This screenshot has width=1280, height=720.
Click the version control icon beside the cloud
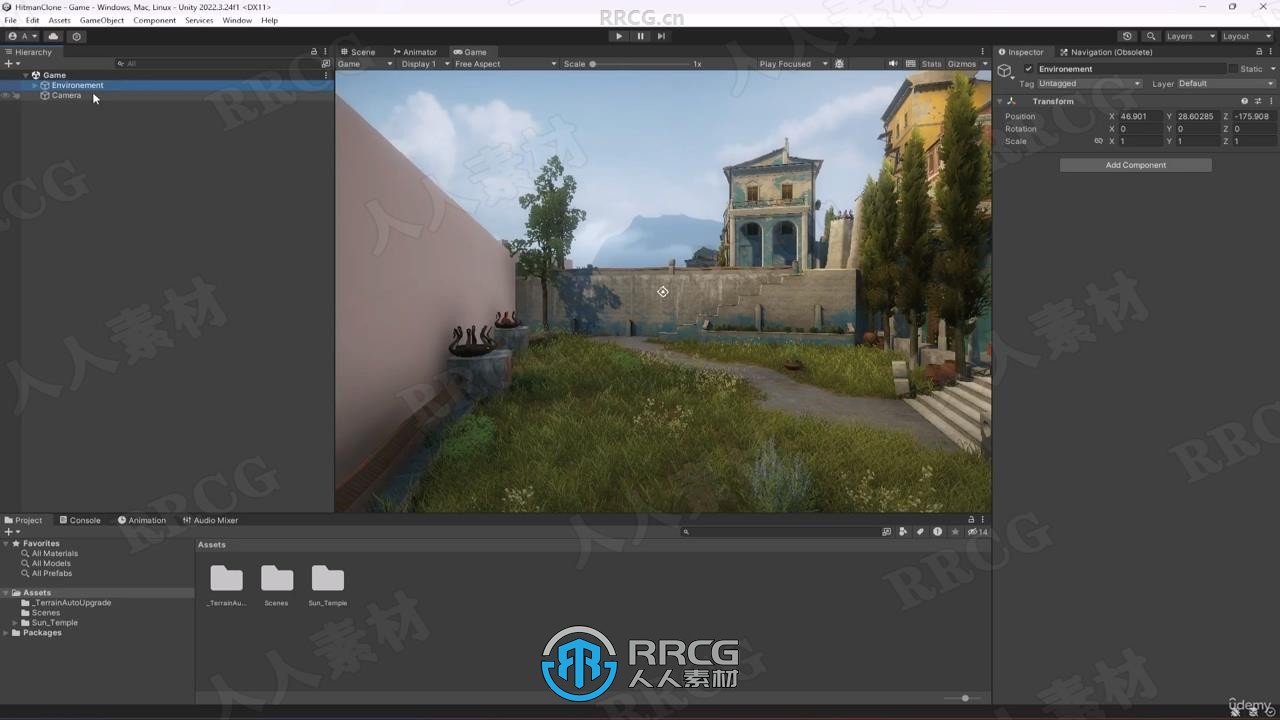point(76,36)
